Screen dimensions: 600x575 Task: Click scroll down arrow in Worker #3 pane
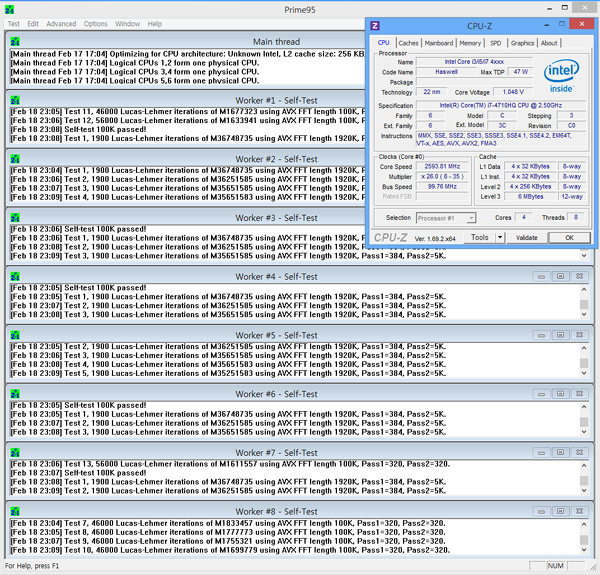point(584,256)
